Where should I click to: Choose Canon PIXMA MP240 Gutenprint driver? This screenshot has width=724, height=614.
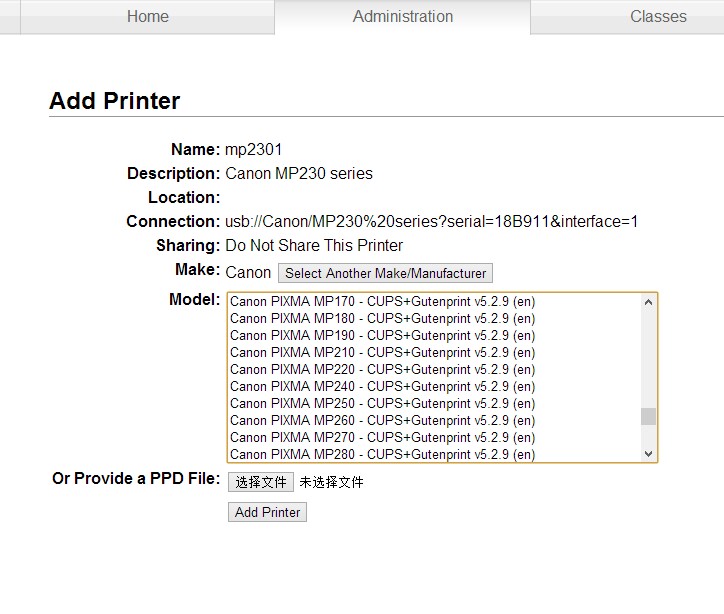(x=434, y=387)
